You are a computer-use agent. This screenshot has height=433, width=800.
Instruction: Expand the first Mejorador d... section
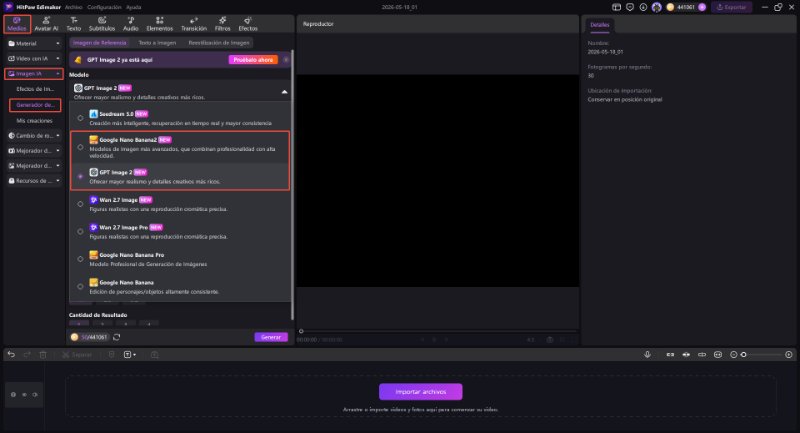click(x=34, y=151)
